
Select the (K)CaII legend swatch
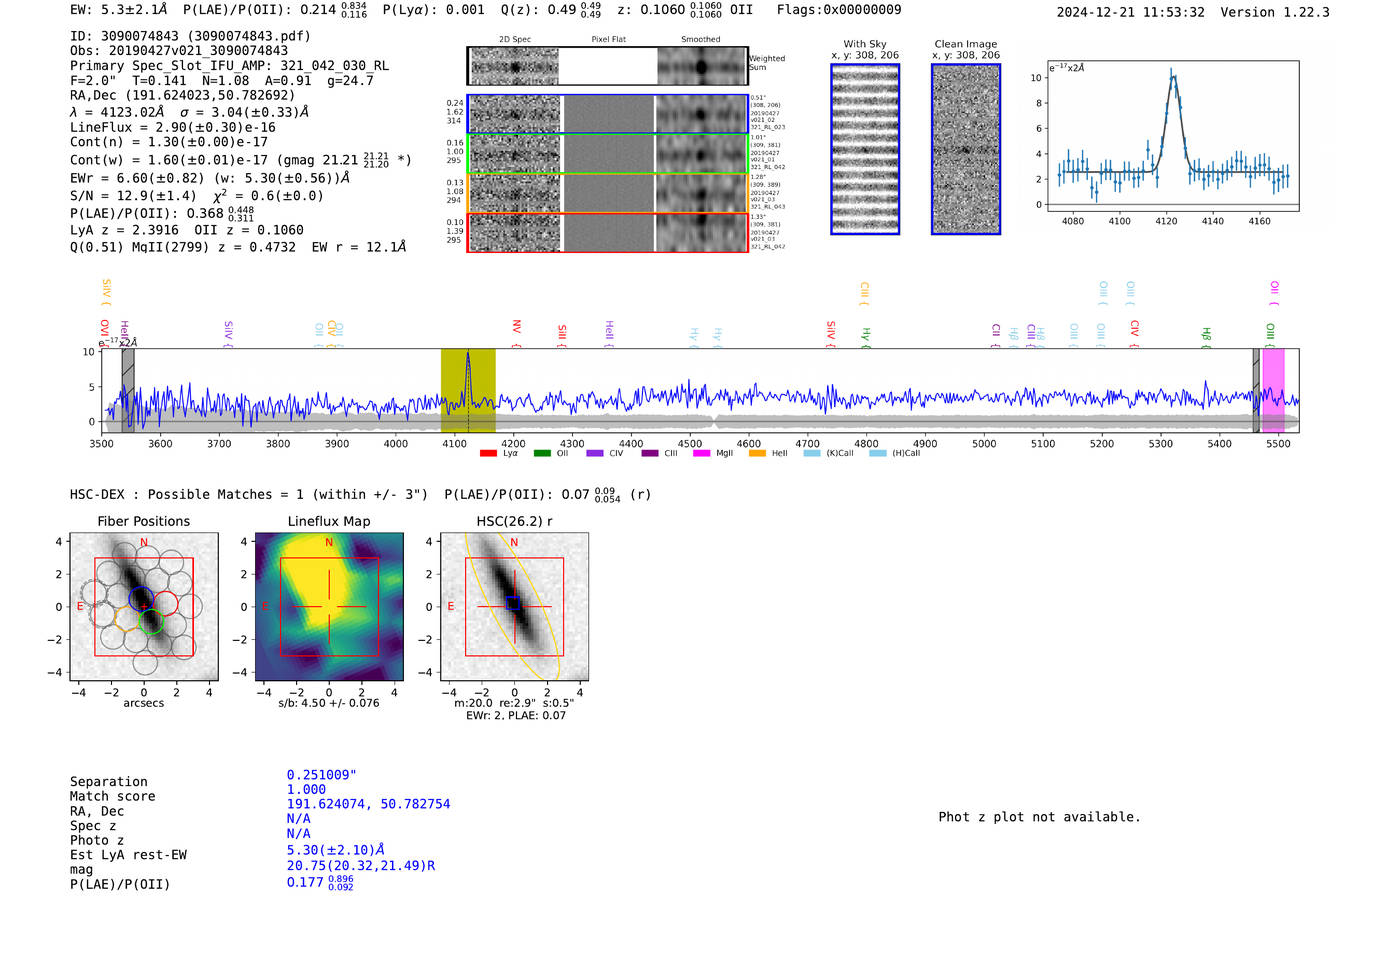click(x=812, y=453)
